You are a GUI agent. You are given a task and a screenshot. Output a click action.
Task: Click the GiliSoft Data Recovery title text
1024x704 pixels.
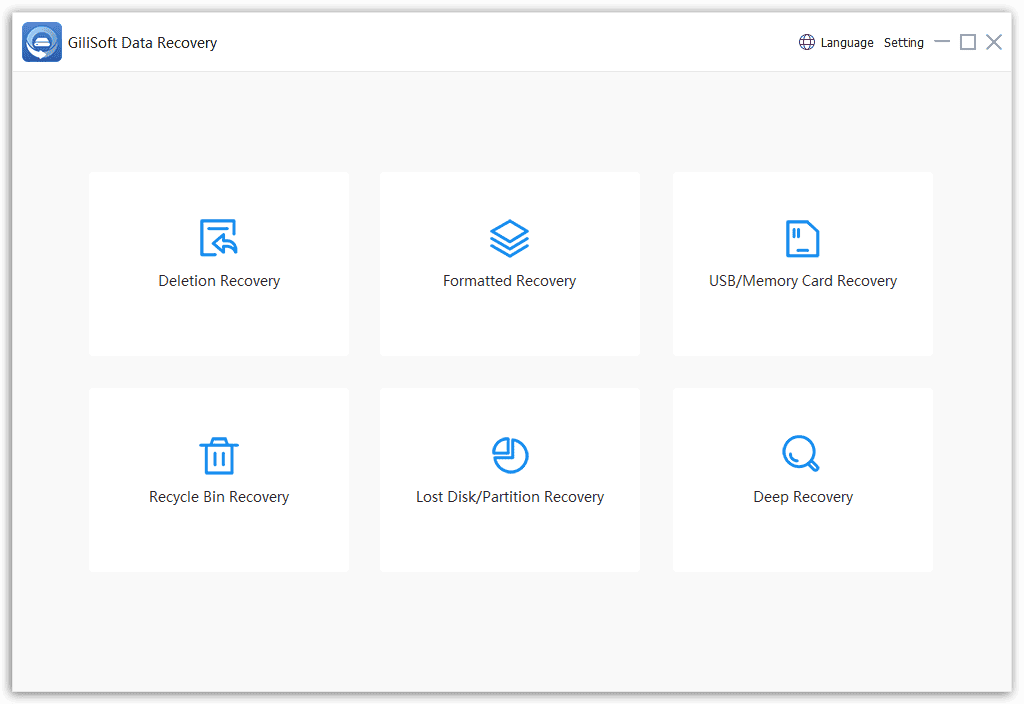142,43
